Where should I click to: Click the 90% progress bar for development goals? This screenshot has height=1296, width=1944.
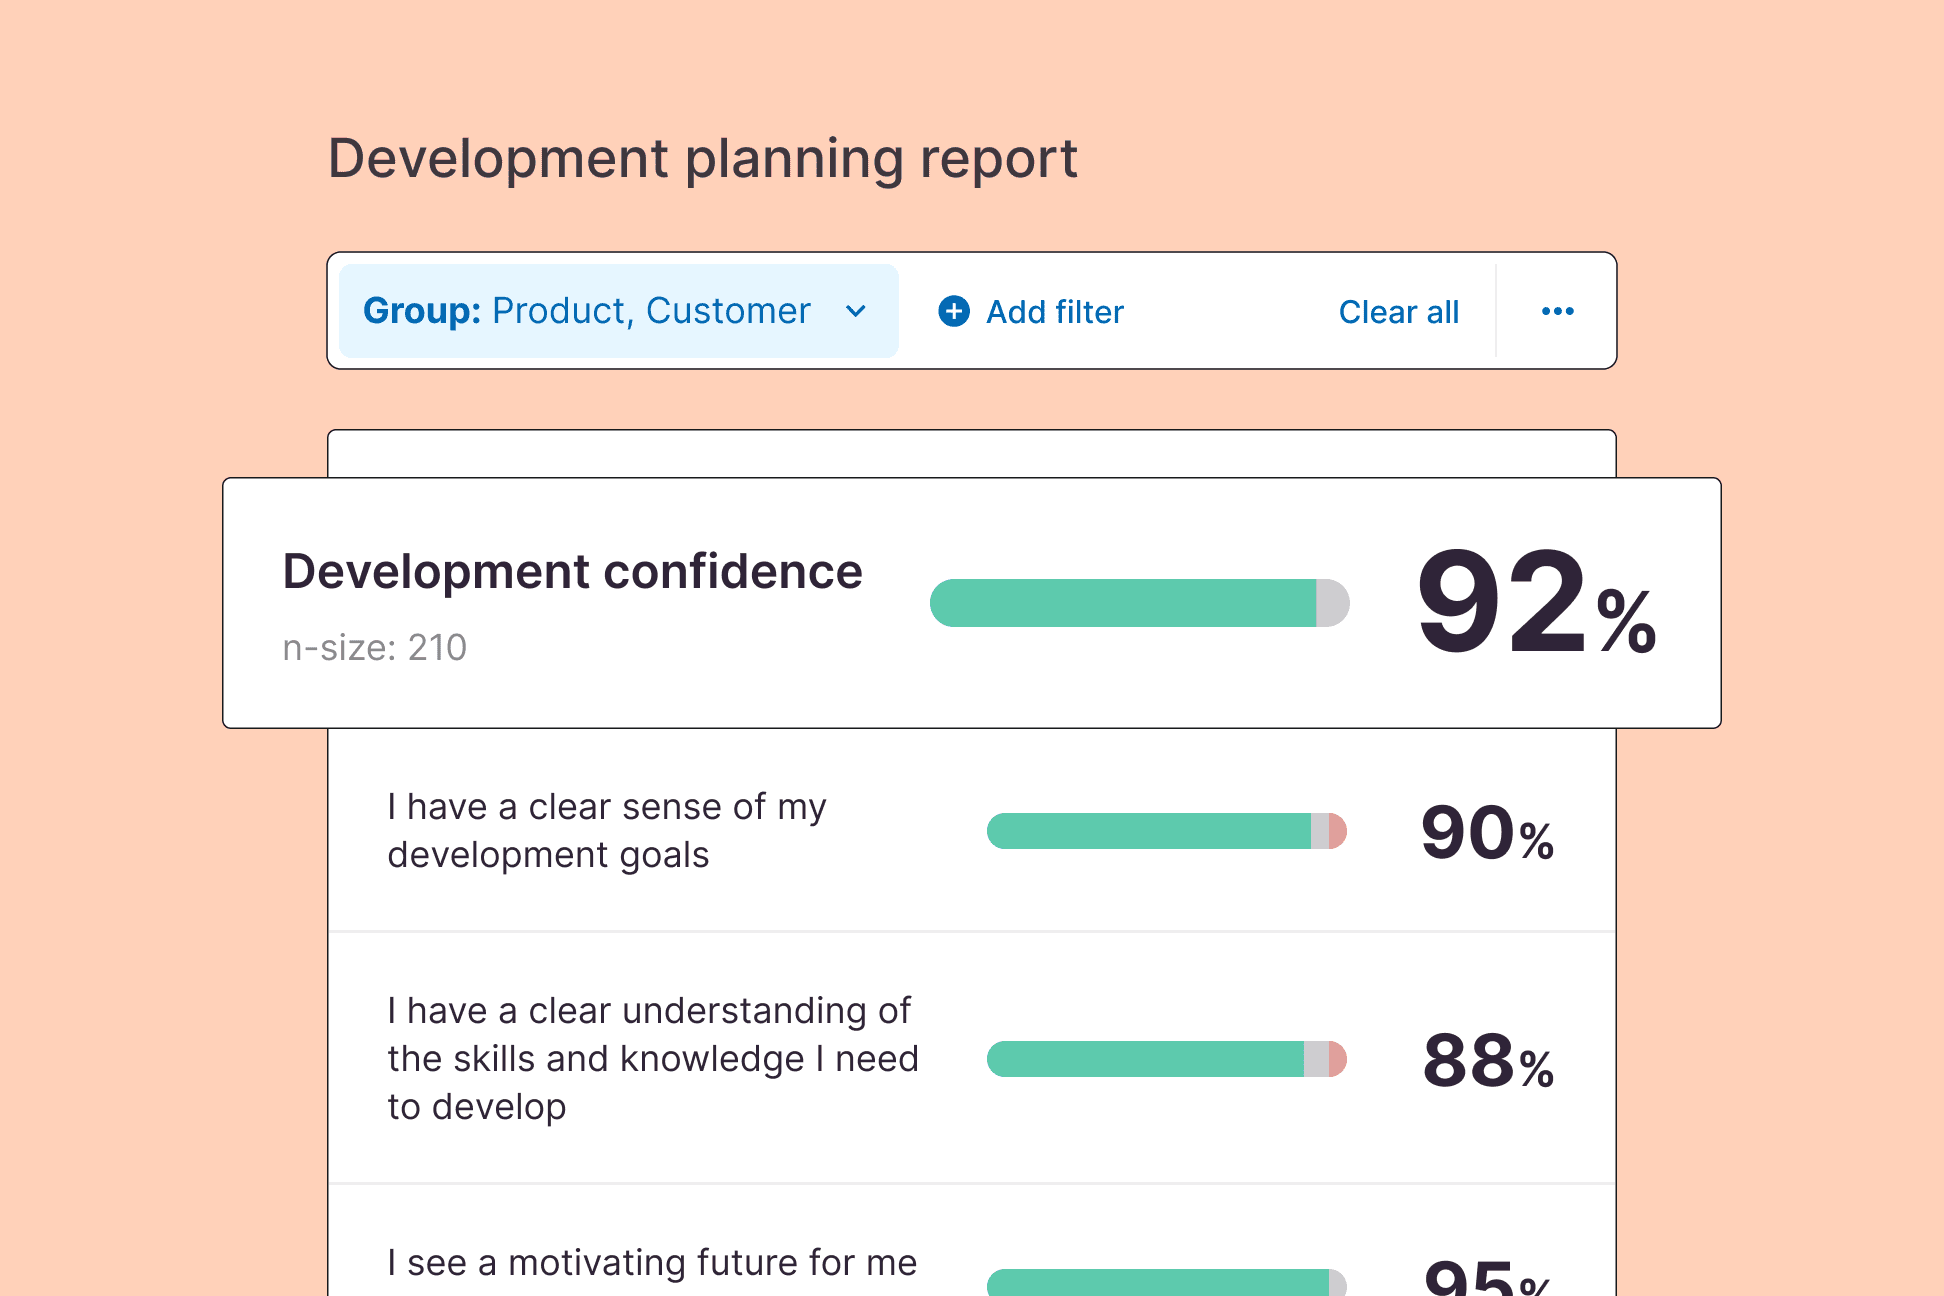(x=1167, y=830)
